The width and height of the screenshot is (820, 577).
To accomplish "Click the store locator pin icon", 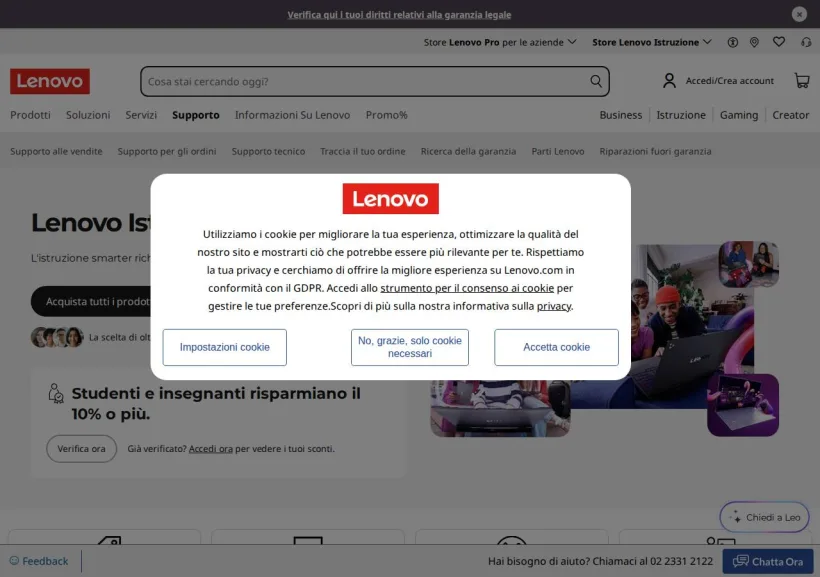I will tap(754, 42).
